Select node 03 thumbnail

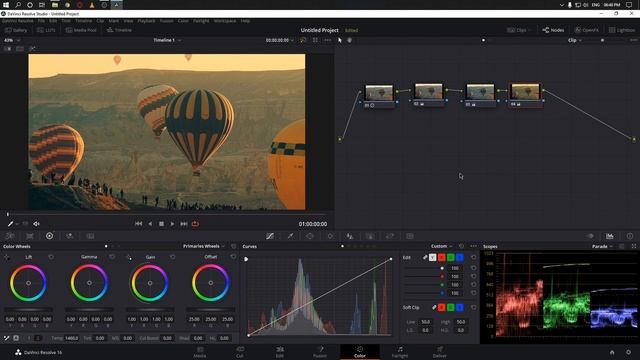480,92
